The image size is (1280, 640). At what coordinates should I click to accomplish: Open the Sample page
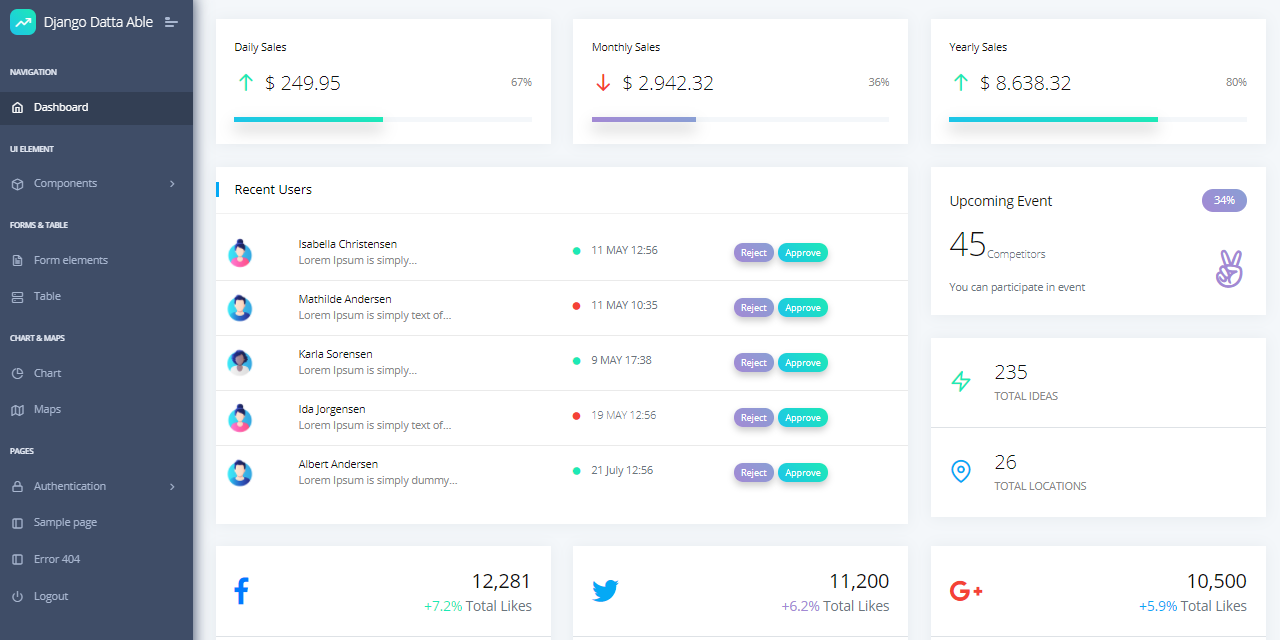tap(66, 521)
